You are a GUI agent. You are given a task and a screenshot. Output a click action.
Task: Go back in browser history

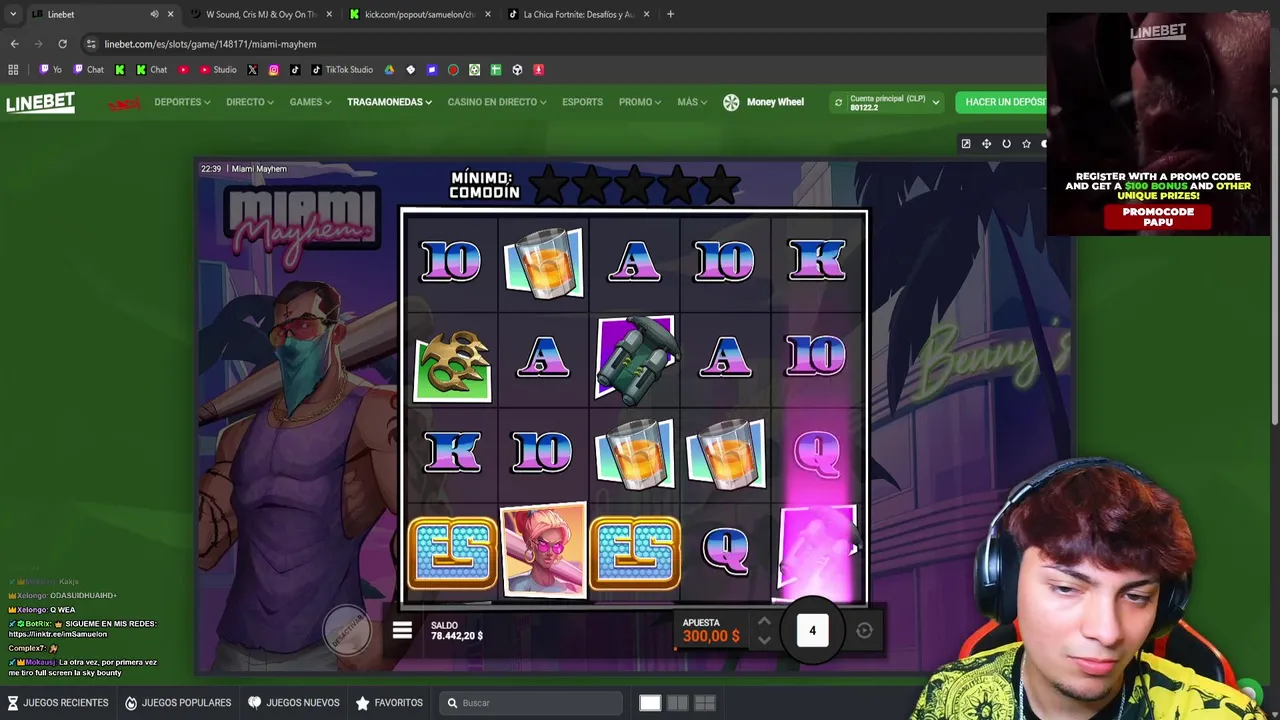pyautogui.click(x=14, y=44)
